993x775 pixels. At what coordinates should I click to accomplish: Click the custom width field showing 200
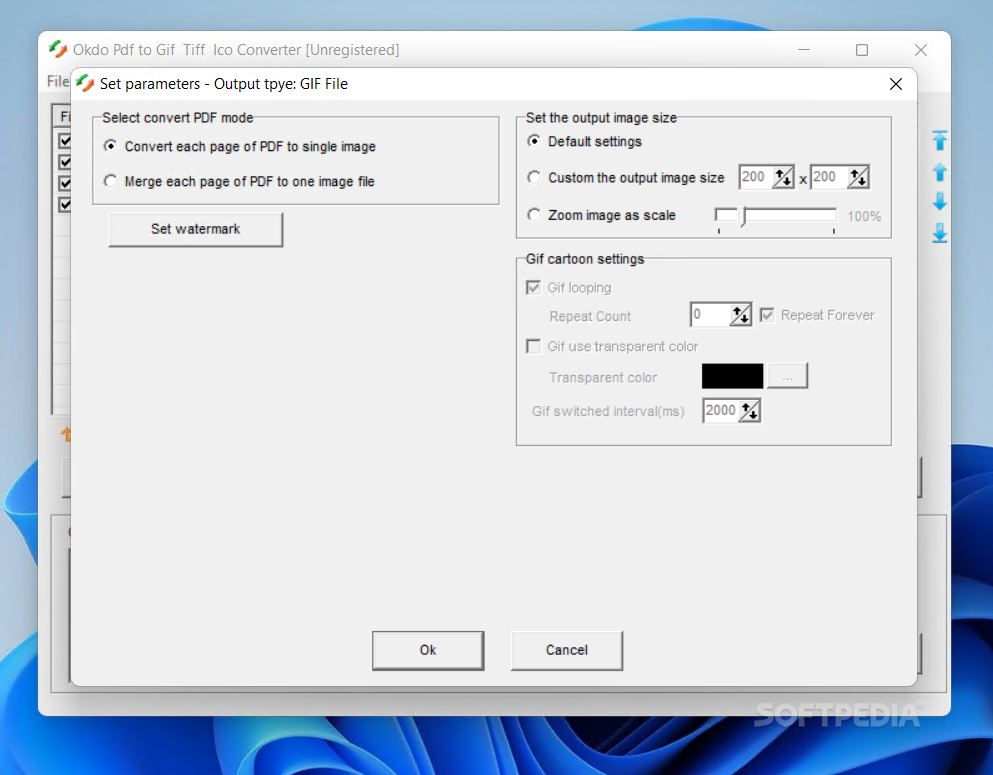[756, 177]
